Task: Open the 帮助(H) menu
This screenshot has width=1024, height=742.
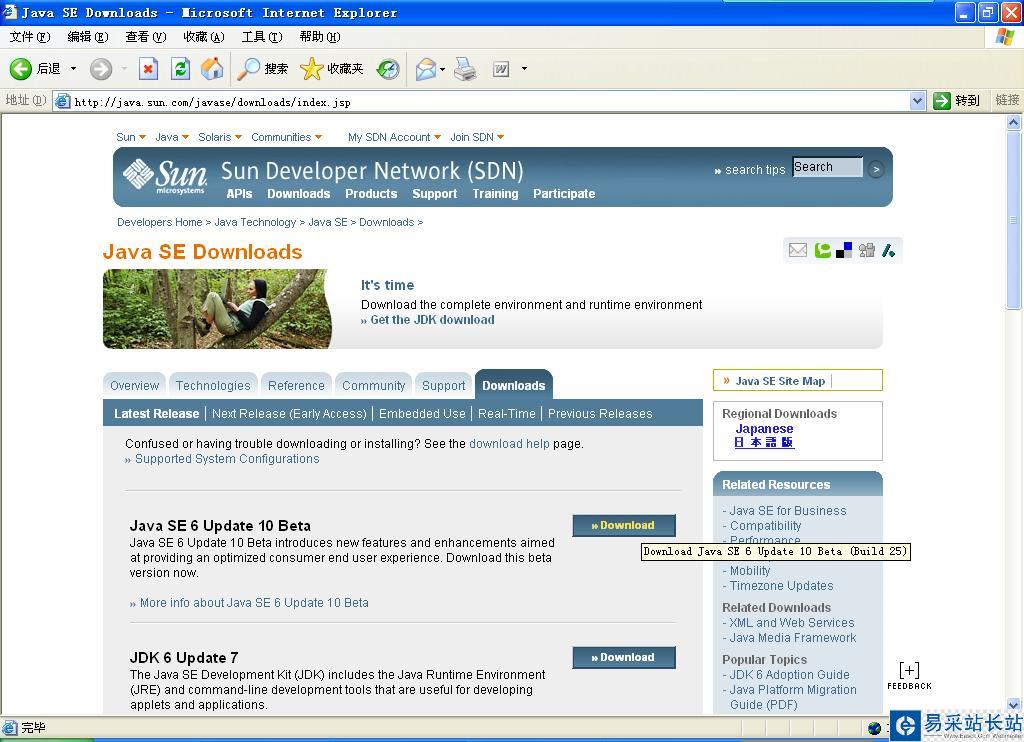Action: pos(320,37)
